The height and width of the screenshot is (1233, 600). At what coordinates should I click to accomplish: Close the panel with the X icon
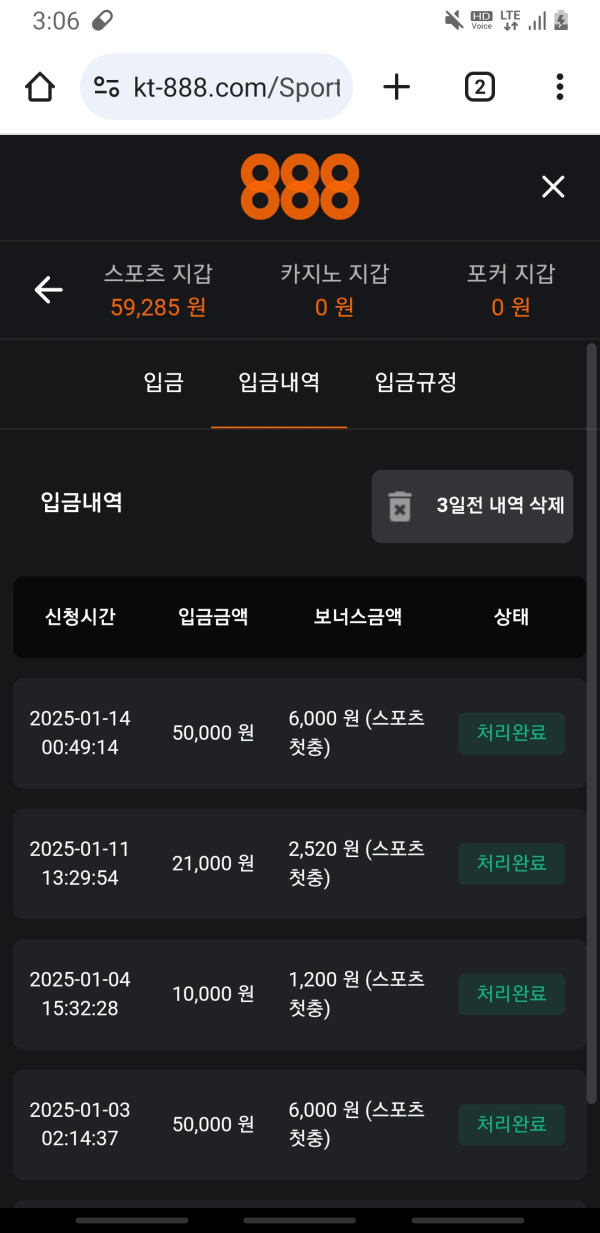pos(553,187)
